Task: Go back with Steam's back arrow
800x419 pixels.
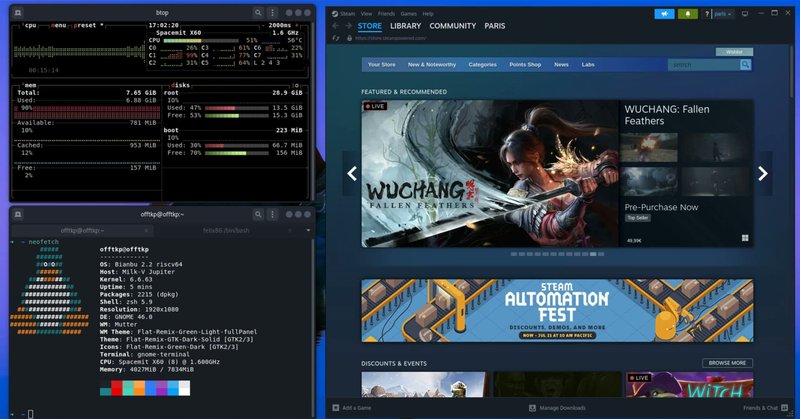Action: [335, 26]
